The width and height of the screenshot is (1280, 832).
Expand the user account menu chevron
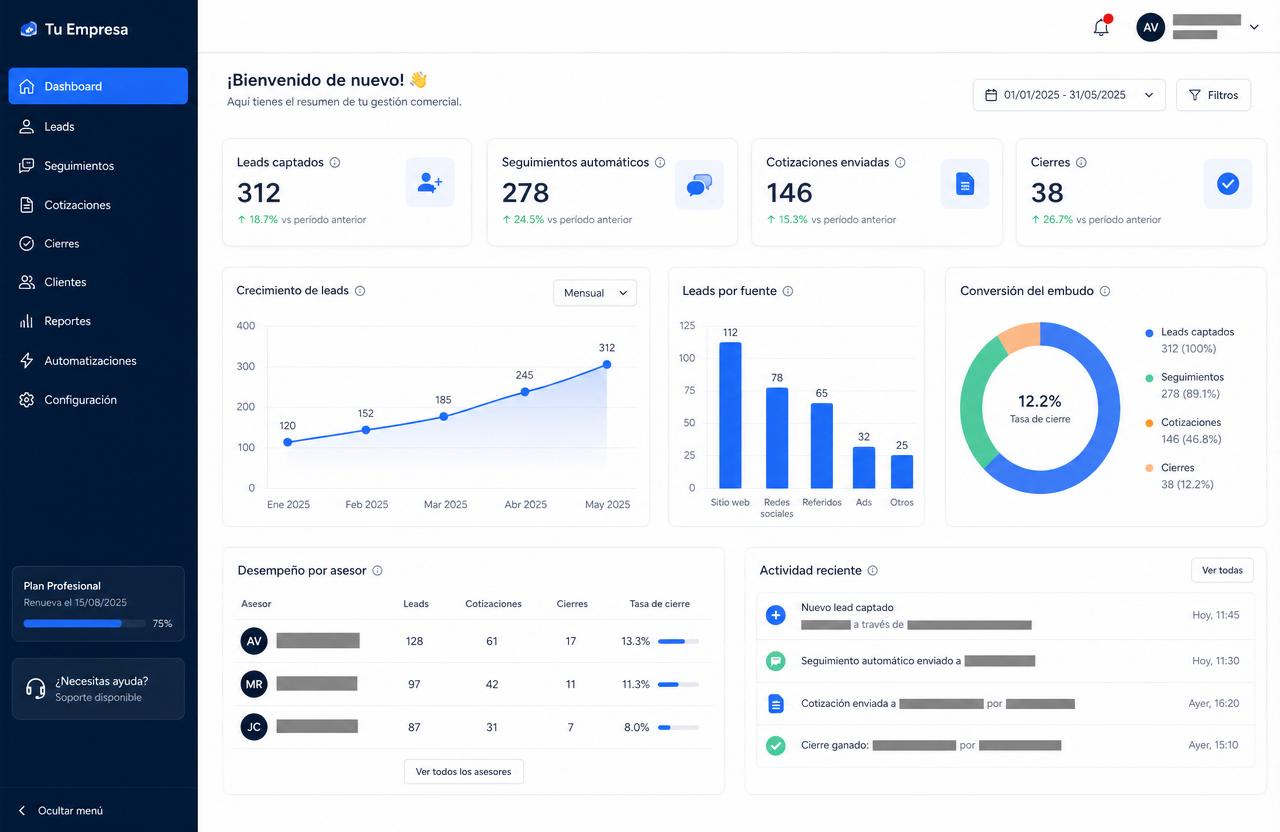(1254, 27)
